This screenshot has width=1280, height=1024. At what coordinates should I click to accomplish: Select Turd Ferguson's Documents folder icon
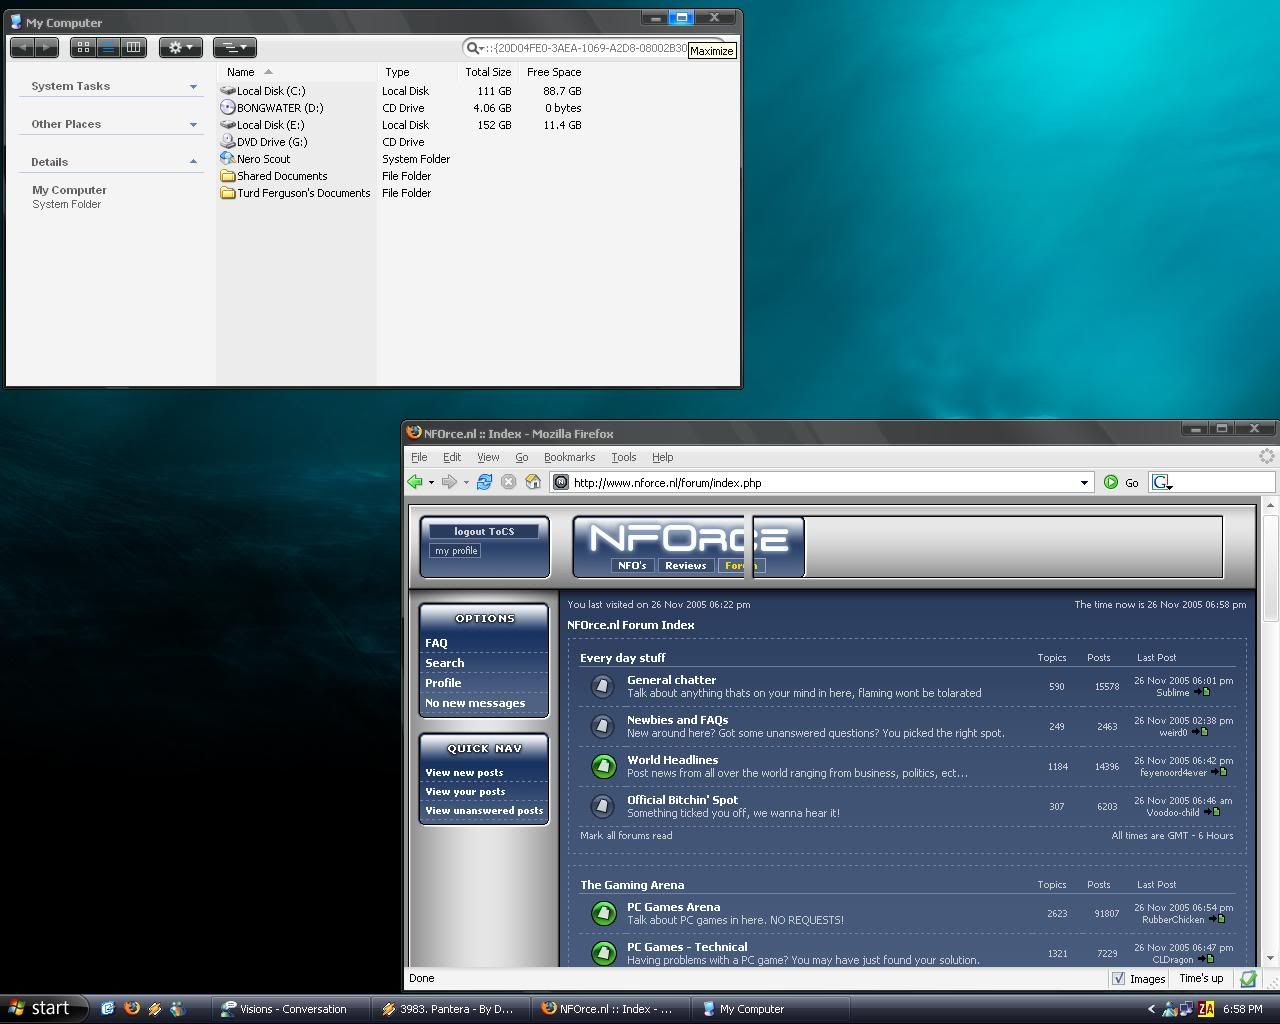[x=228, y=193]
